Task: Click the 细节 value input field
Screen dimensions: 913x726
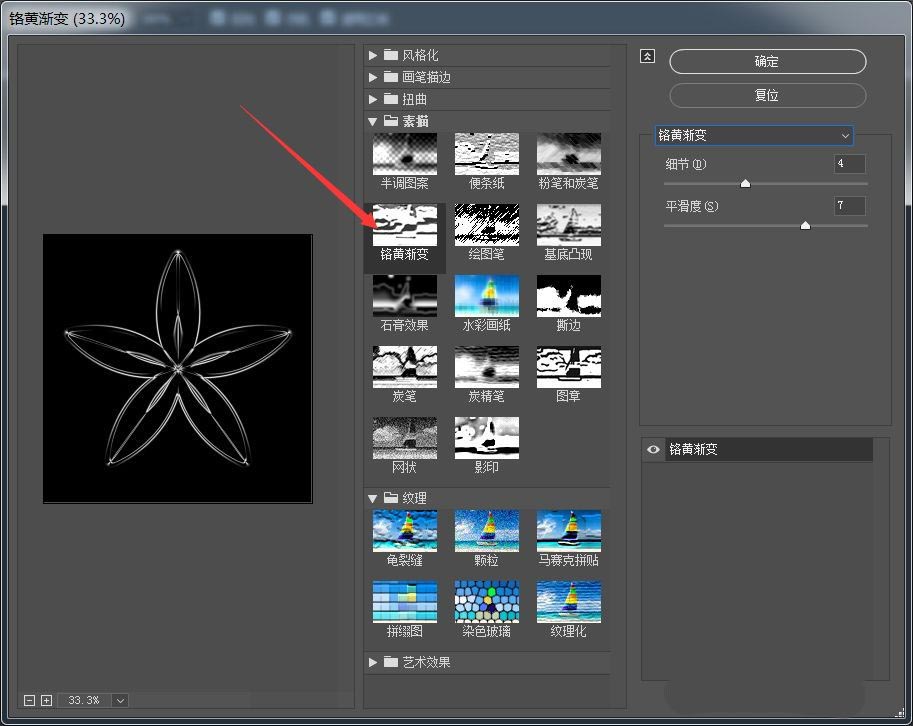Action: pyautogui.click(x=850, y=164)
